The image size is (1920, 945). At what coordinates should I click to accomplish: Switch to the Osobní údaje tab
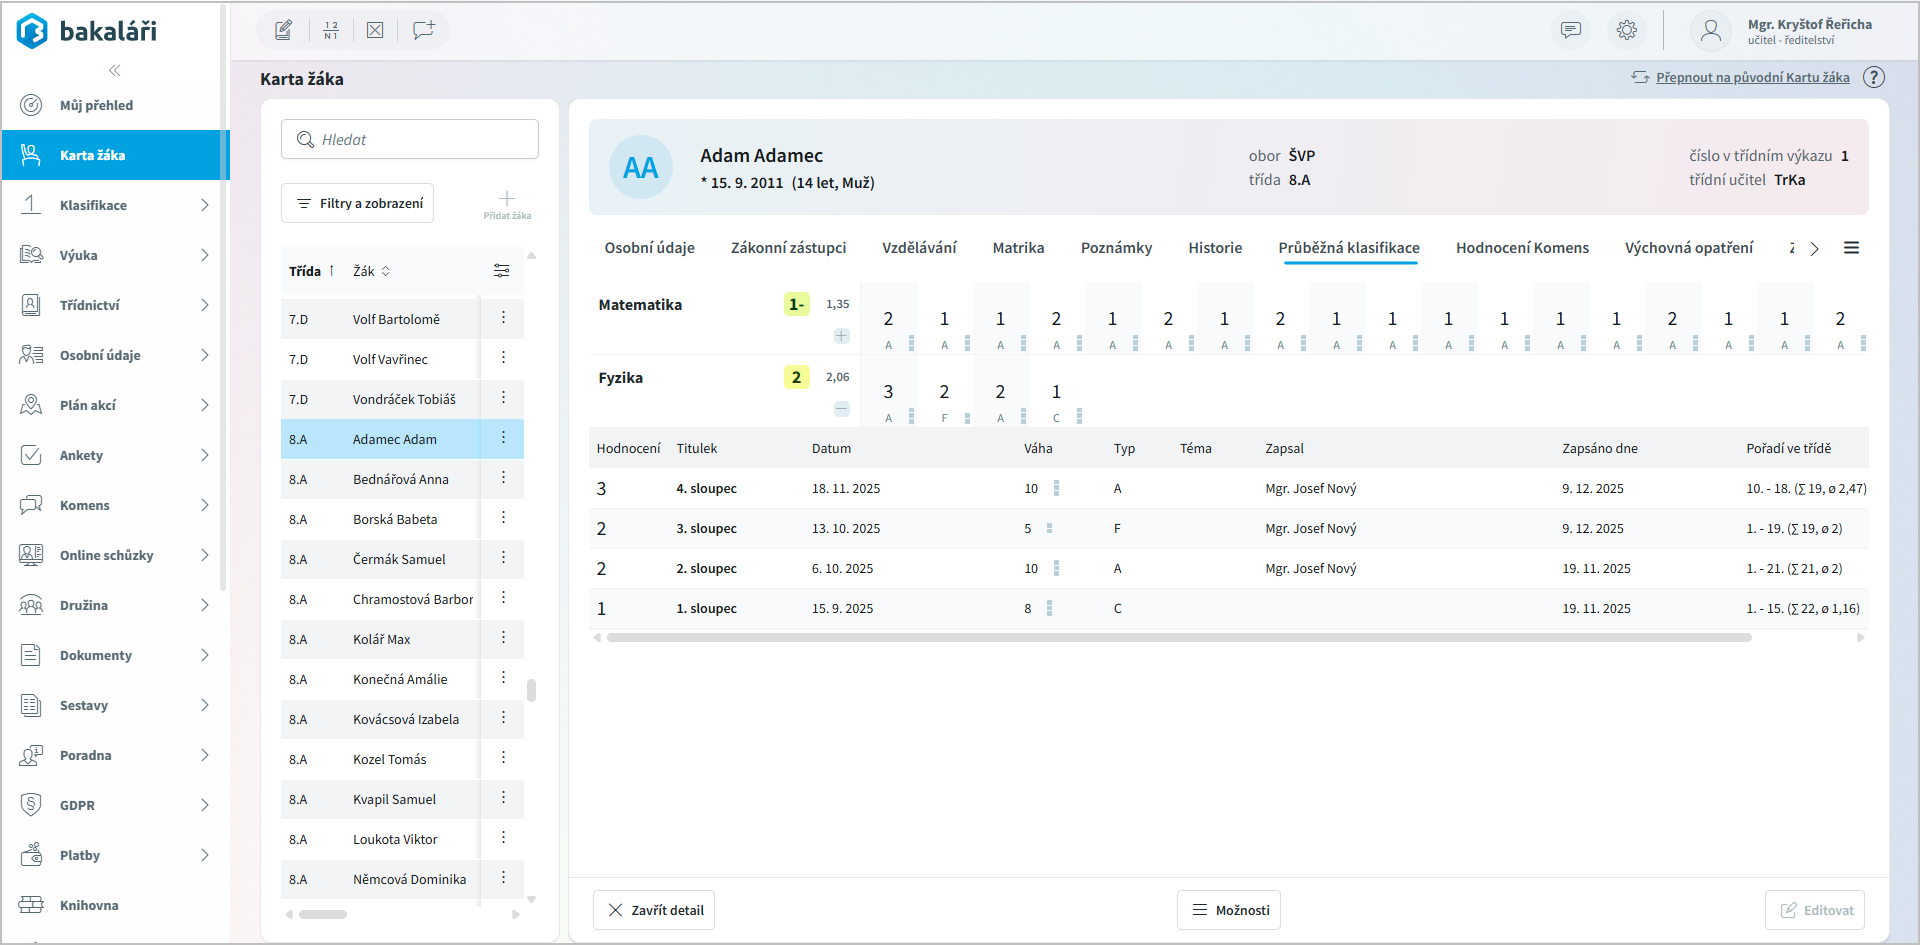coord(649,248)
